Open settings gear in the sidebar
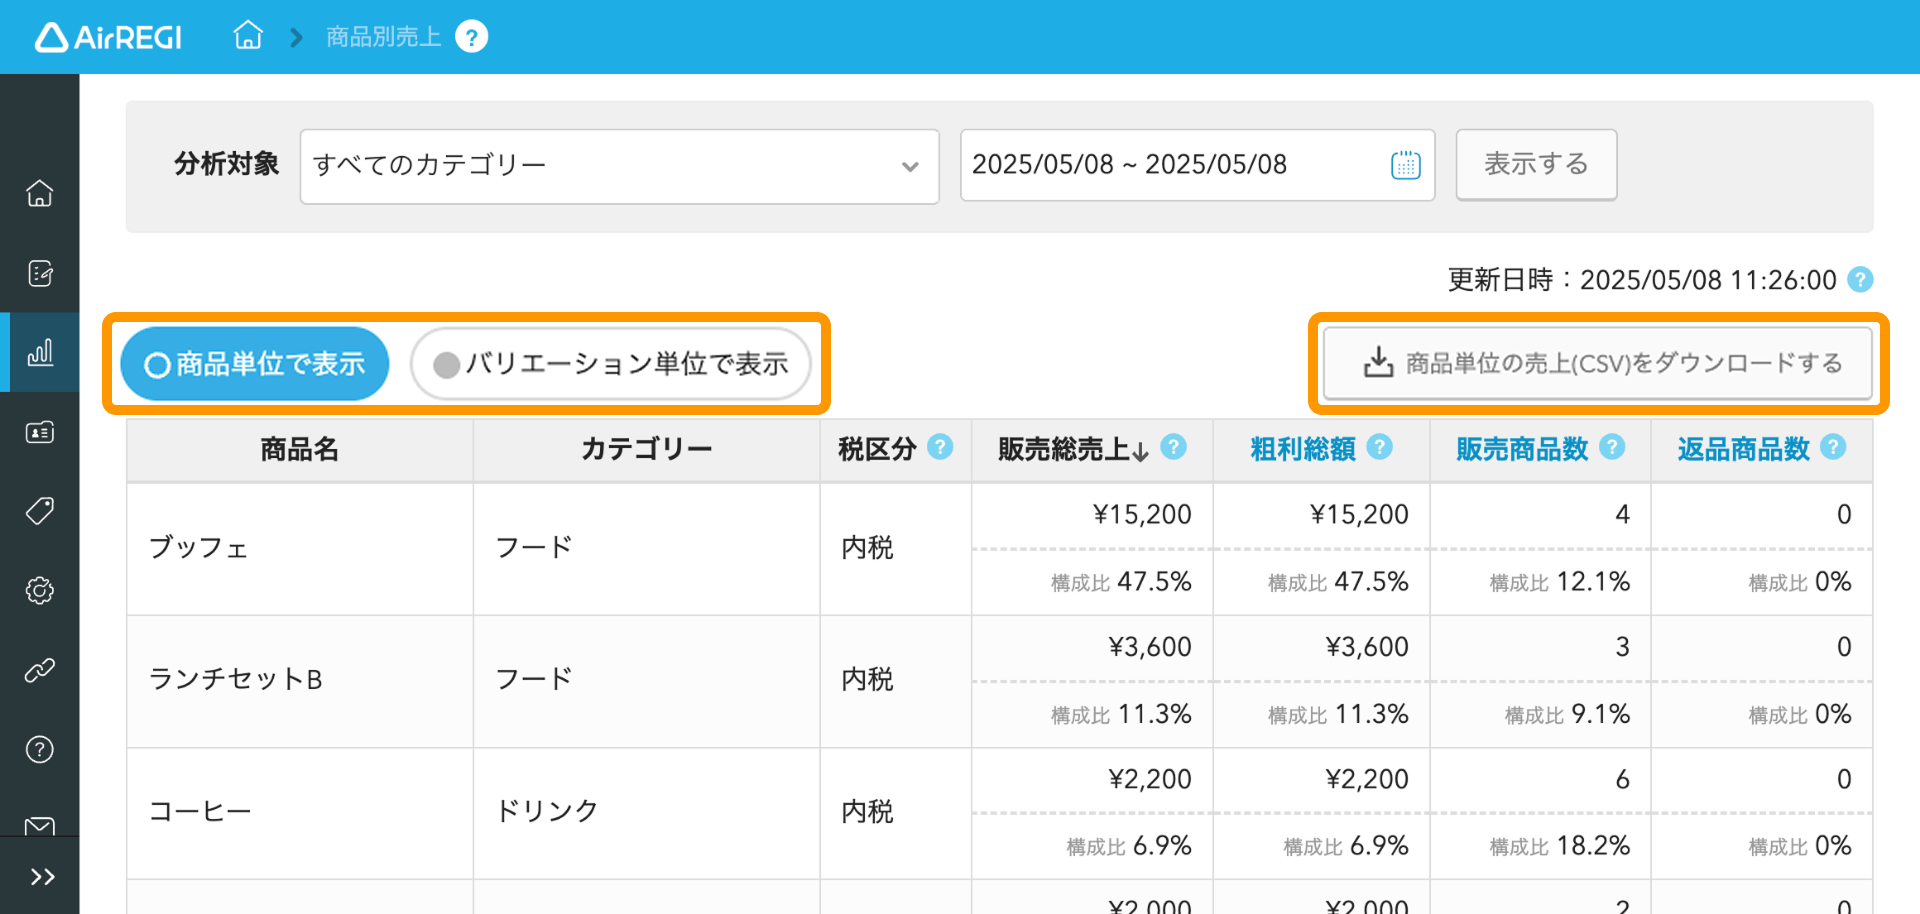The width and height of the screenshot is (1920, 914). pyautogui.click(x=40, y=590)
